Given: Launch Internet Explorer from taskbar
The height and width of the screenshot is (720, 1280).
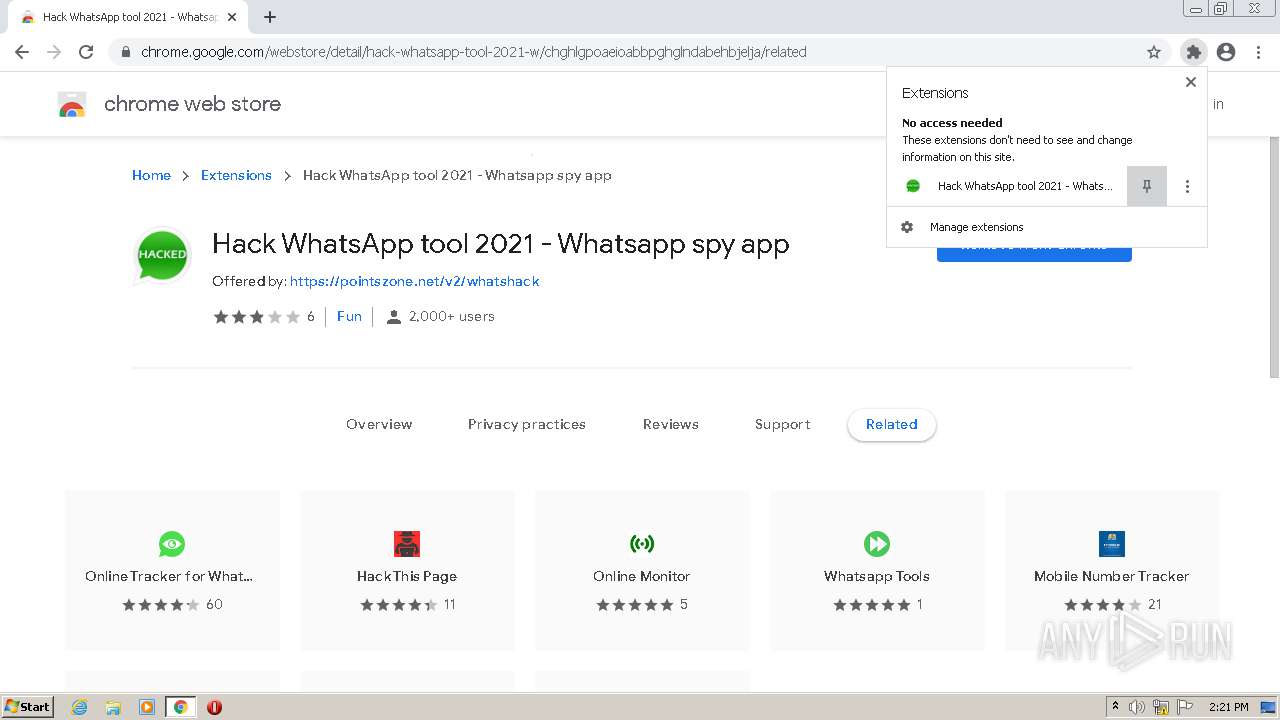Looking at the screenshot, I should (x=79, y=707).
